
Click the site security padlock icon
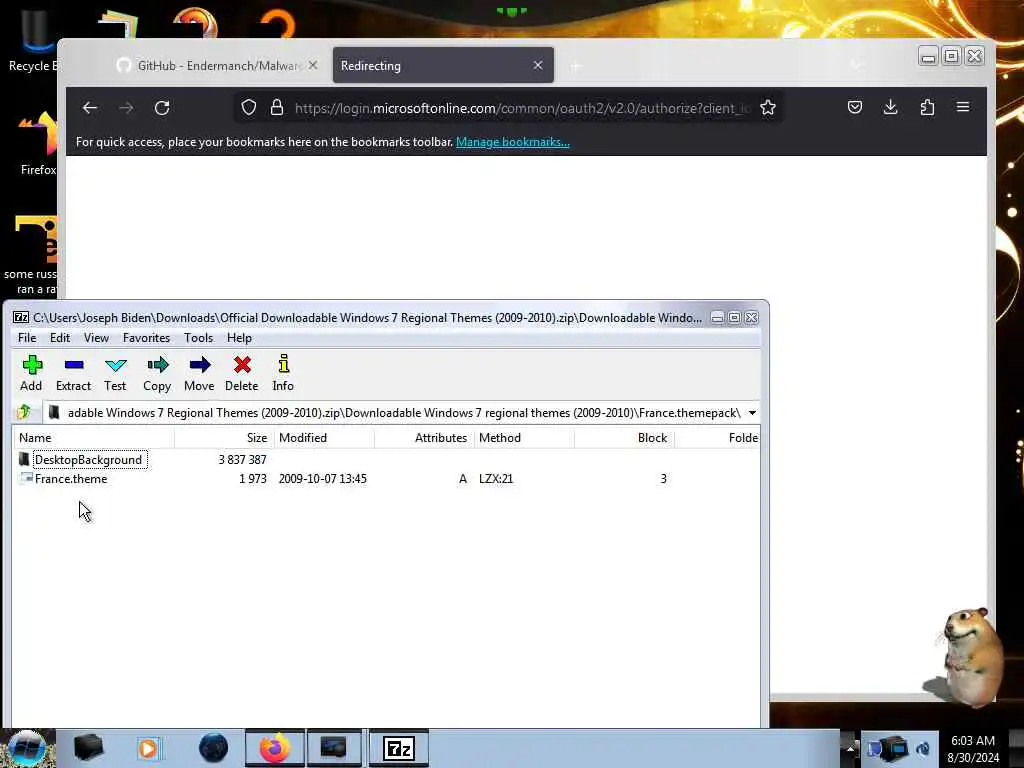tap(277, 108)
